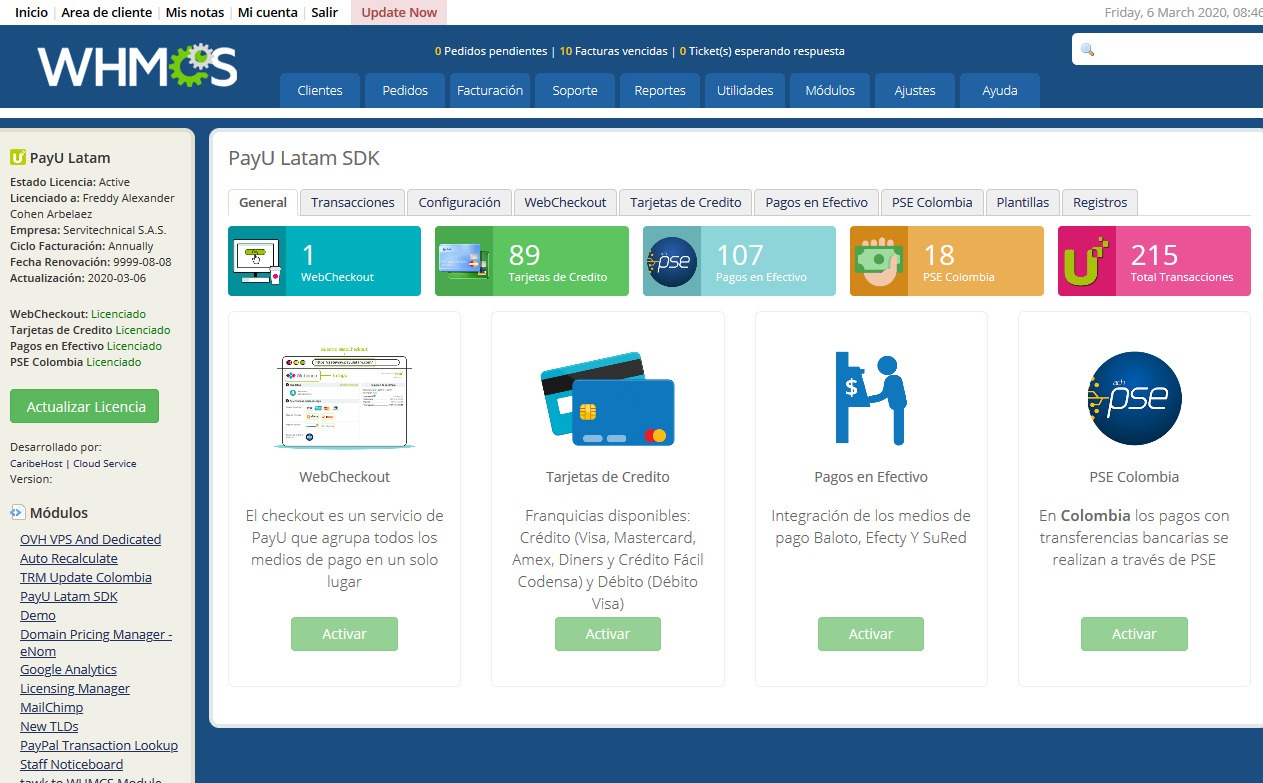Select the General tab
1263x783 pixels.
(x=263, y=202)
